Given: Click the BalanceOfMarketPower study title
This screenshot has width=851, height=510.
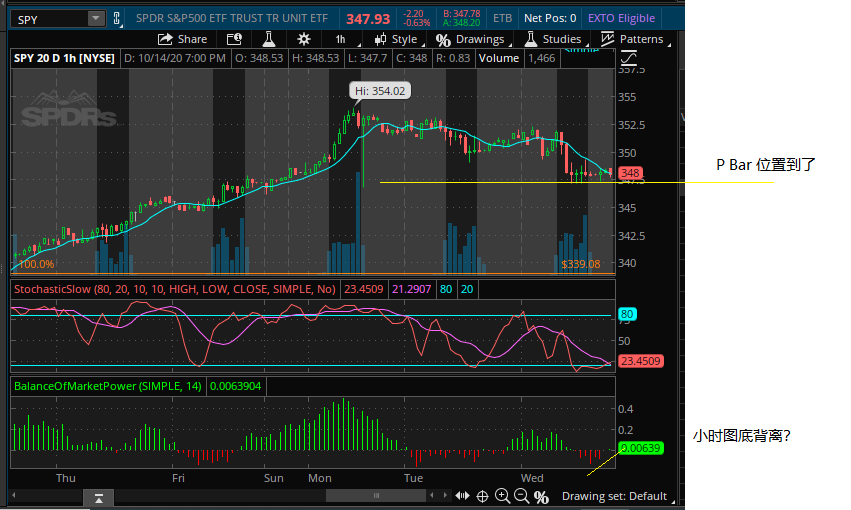Looking at the screenshot, I should tap(107, 386).
